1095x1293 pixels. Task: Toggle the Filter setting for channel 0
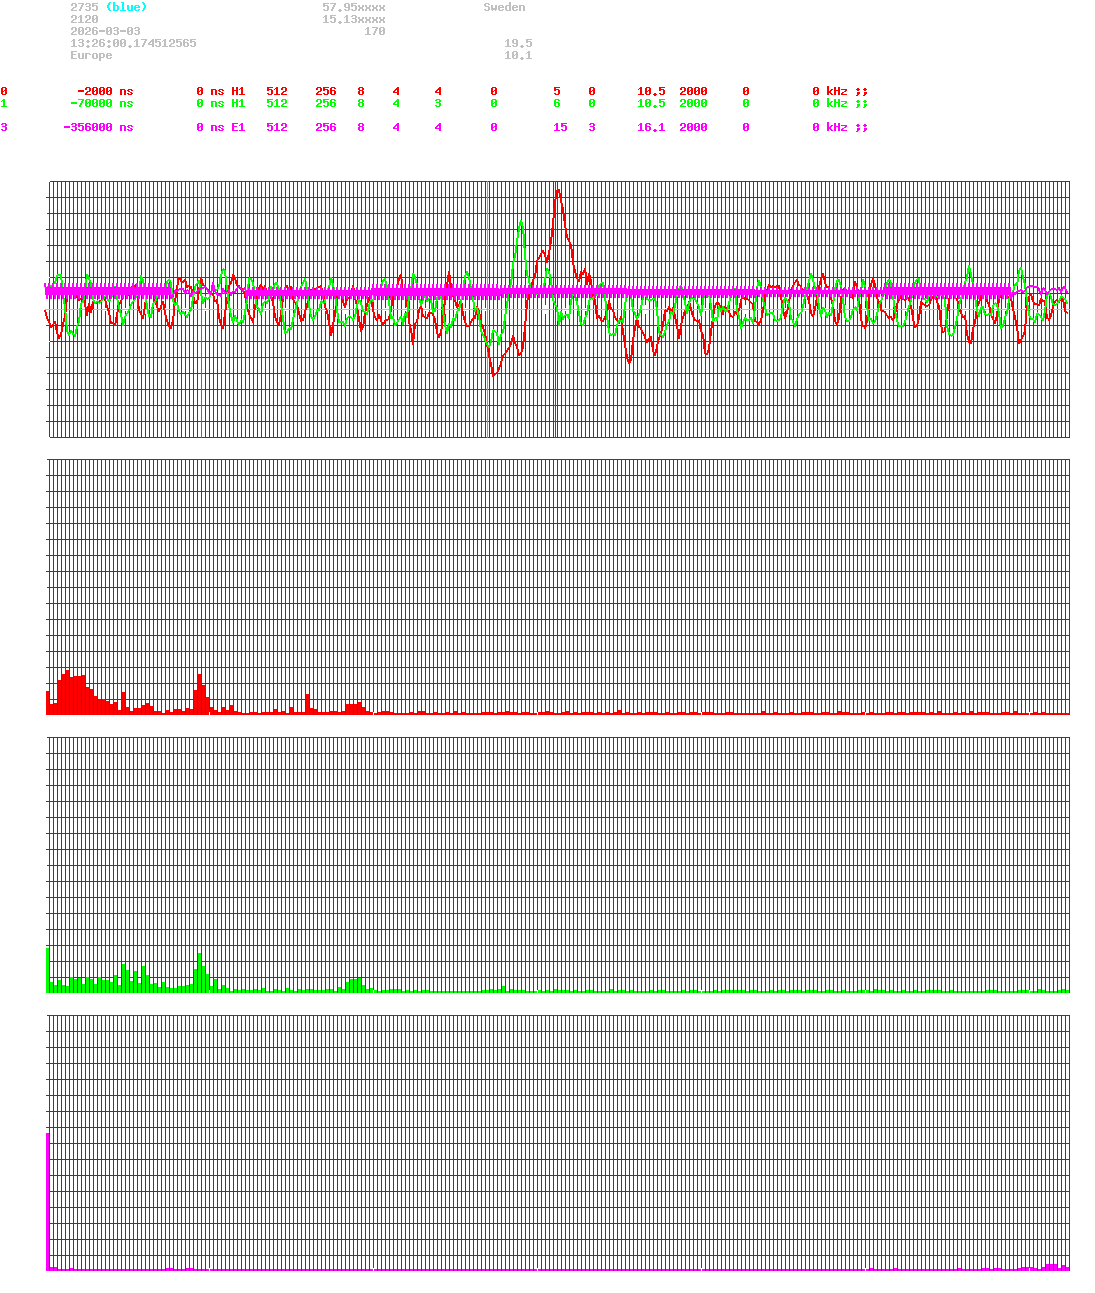point(745,91)
